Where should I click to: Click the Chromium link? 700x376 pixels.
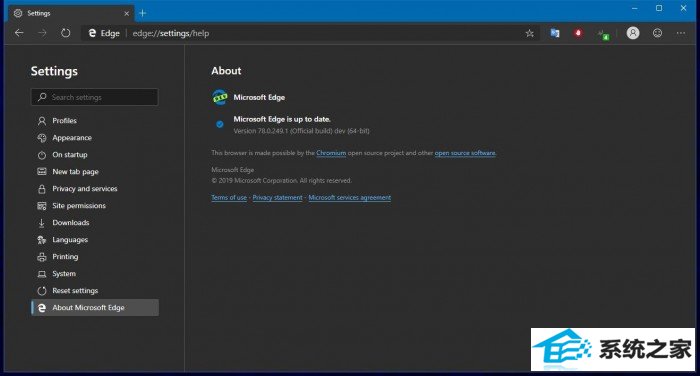(331, 153)
